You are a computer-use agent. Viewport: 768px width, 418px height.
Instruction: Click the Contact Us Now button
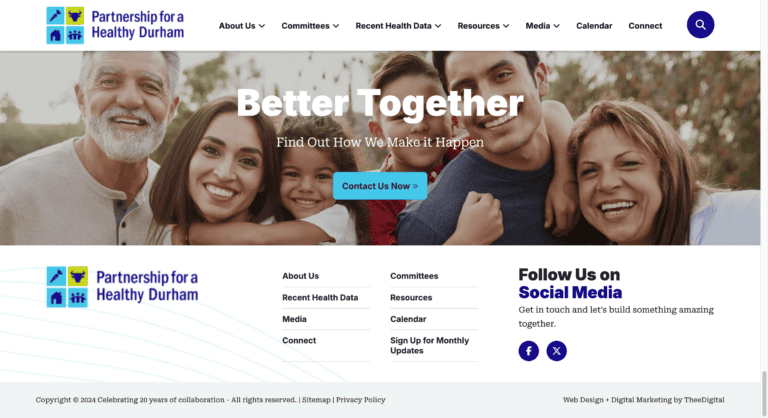click(380, 186)
